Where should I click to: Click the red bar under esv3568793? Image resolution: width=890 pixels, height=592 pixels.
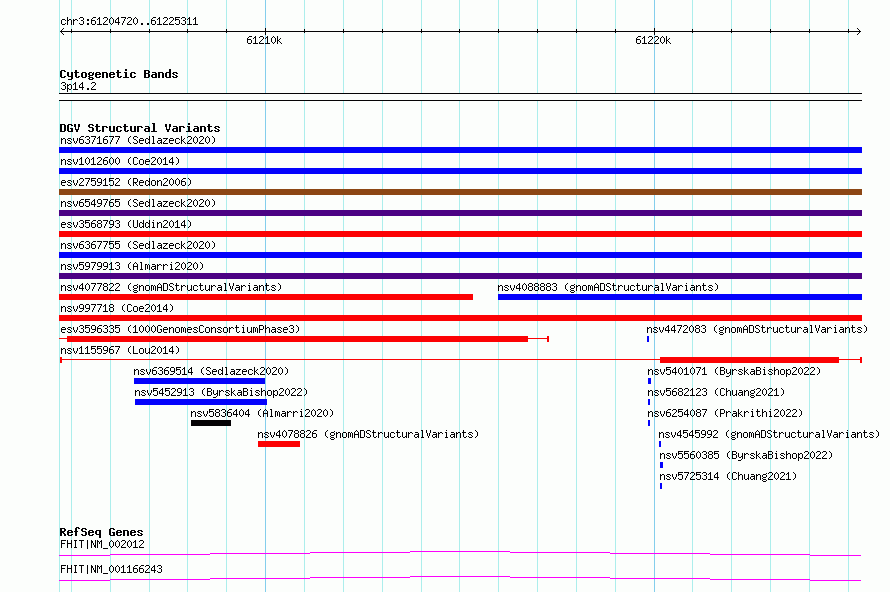point(460,234)
